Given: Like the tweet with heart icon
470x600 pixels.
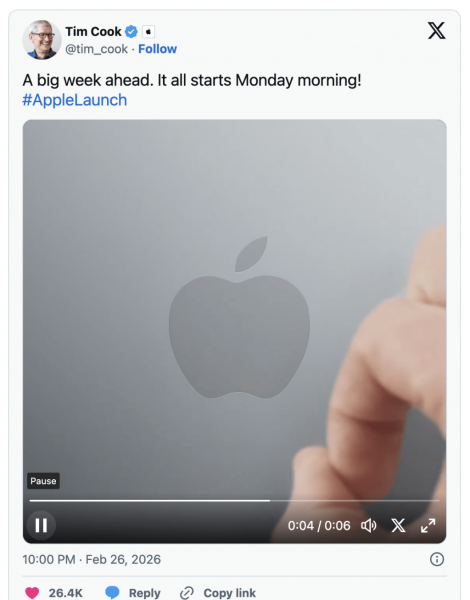Looking at the screenshot, I should tap(32, 593).
